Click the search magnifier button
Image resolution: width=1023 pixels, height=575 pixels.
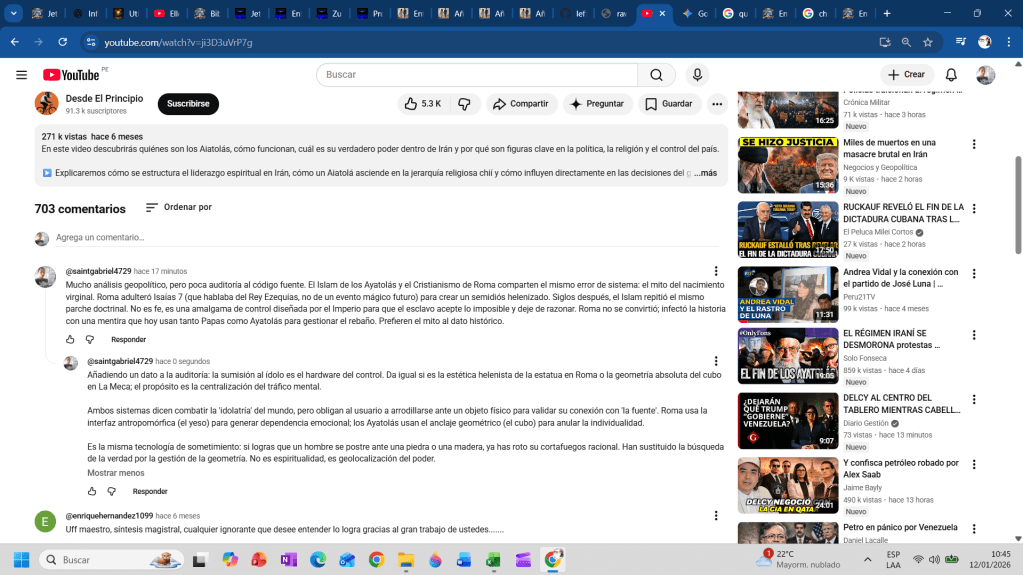pos(656,75)
